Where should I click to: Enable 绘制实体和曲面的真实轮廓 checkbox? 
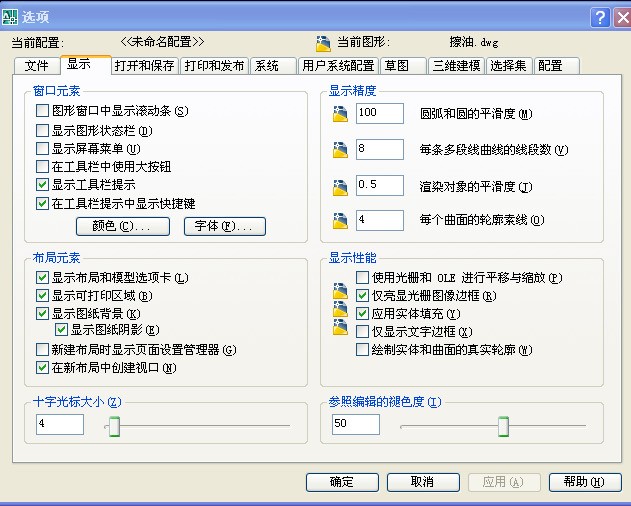[363, 349]
